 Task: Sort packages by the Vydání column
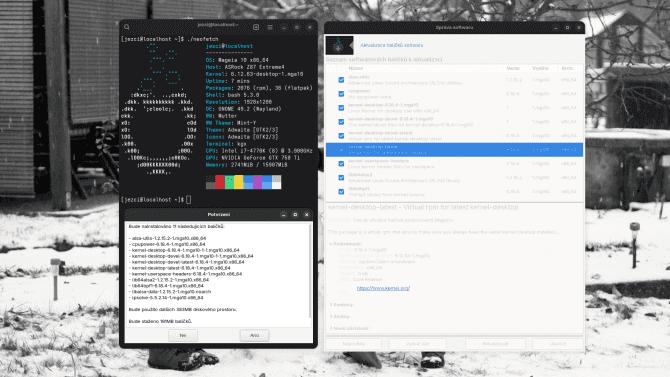pyautogui.click(x=541, y=68)
